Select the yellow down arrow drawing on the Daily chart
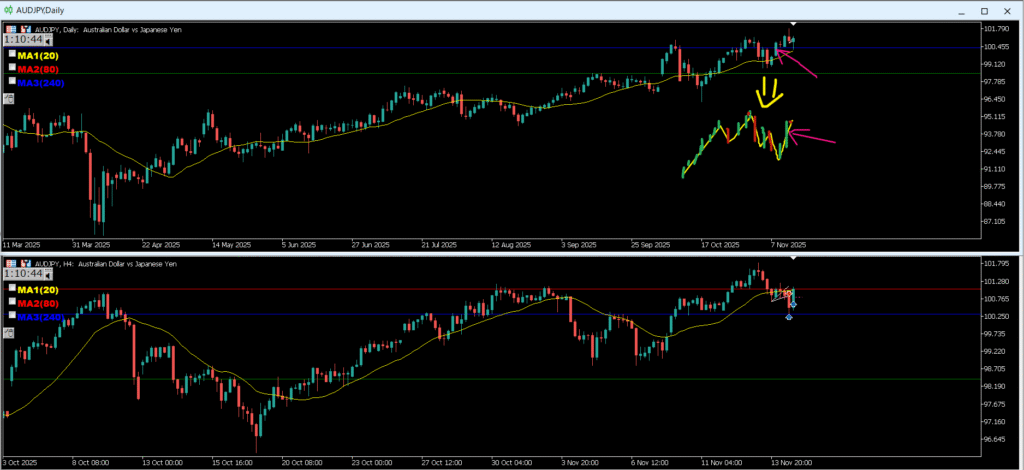This screenshot has width=1024, height=470. [x=769, y=95]
